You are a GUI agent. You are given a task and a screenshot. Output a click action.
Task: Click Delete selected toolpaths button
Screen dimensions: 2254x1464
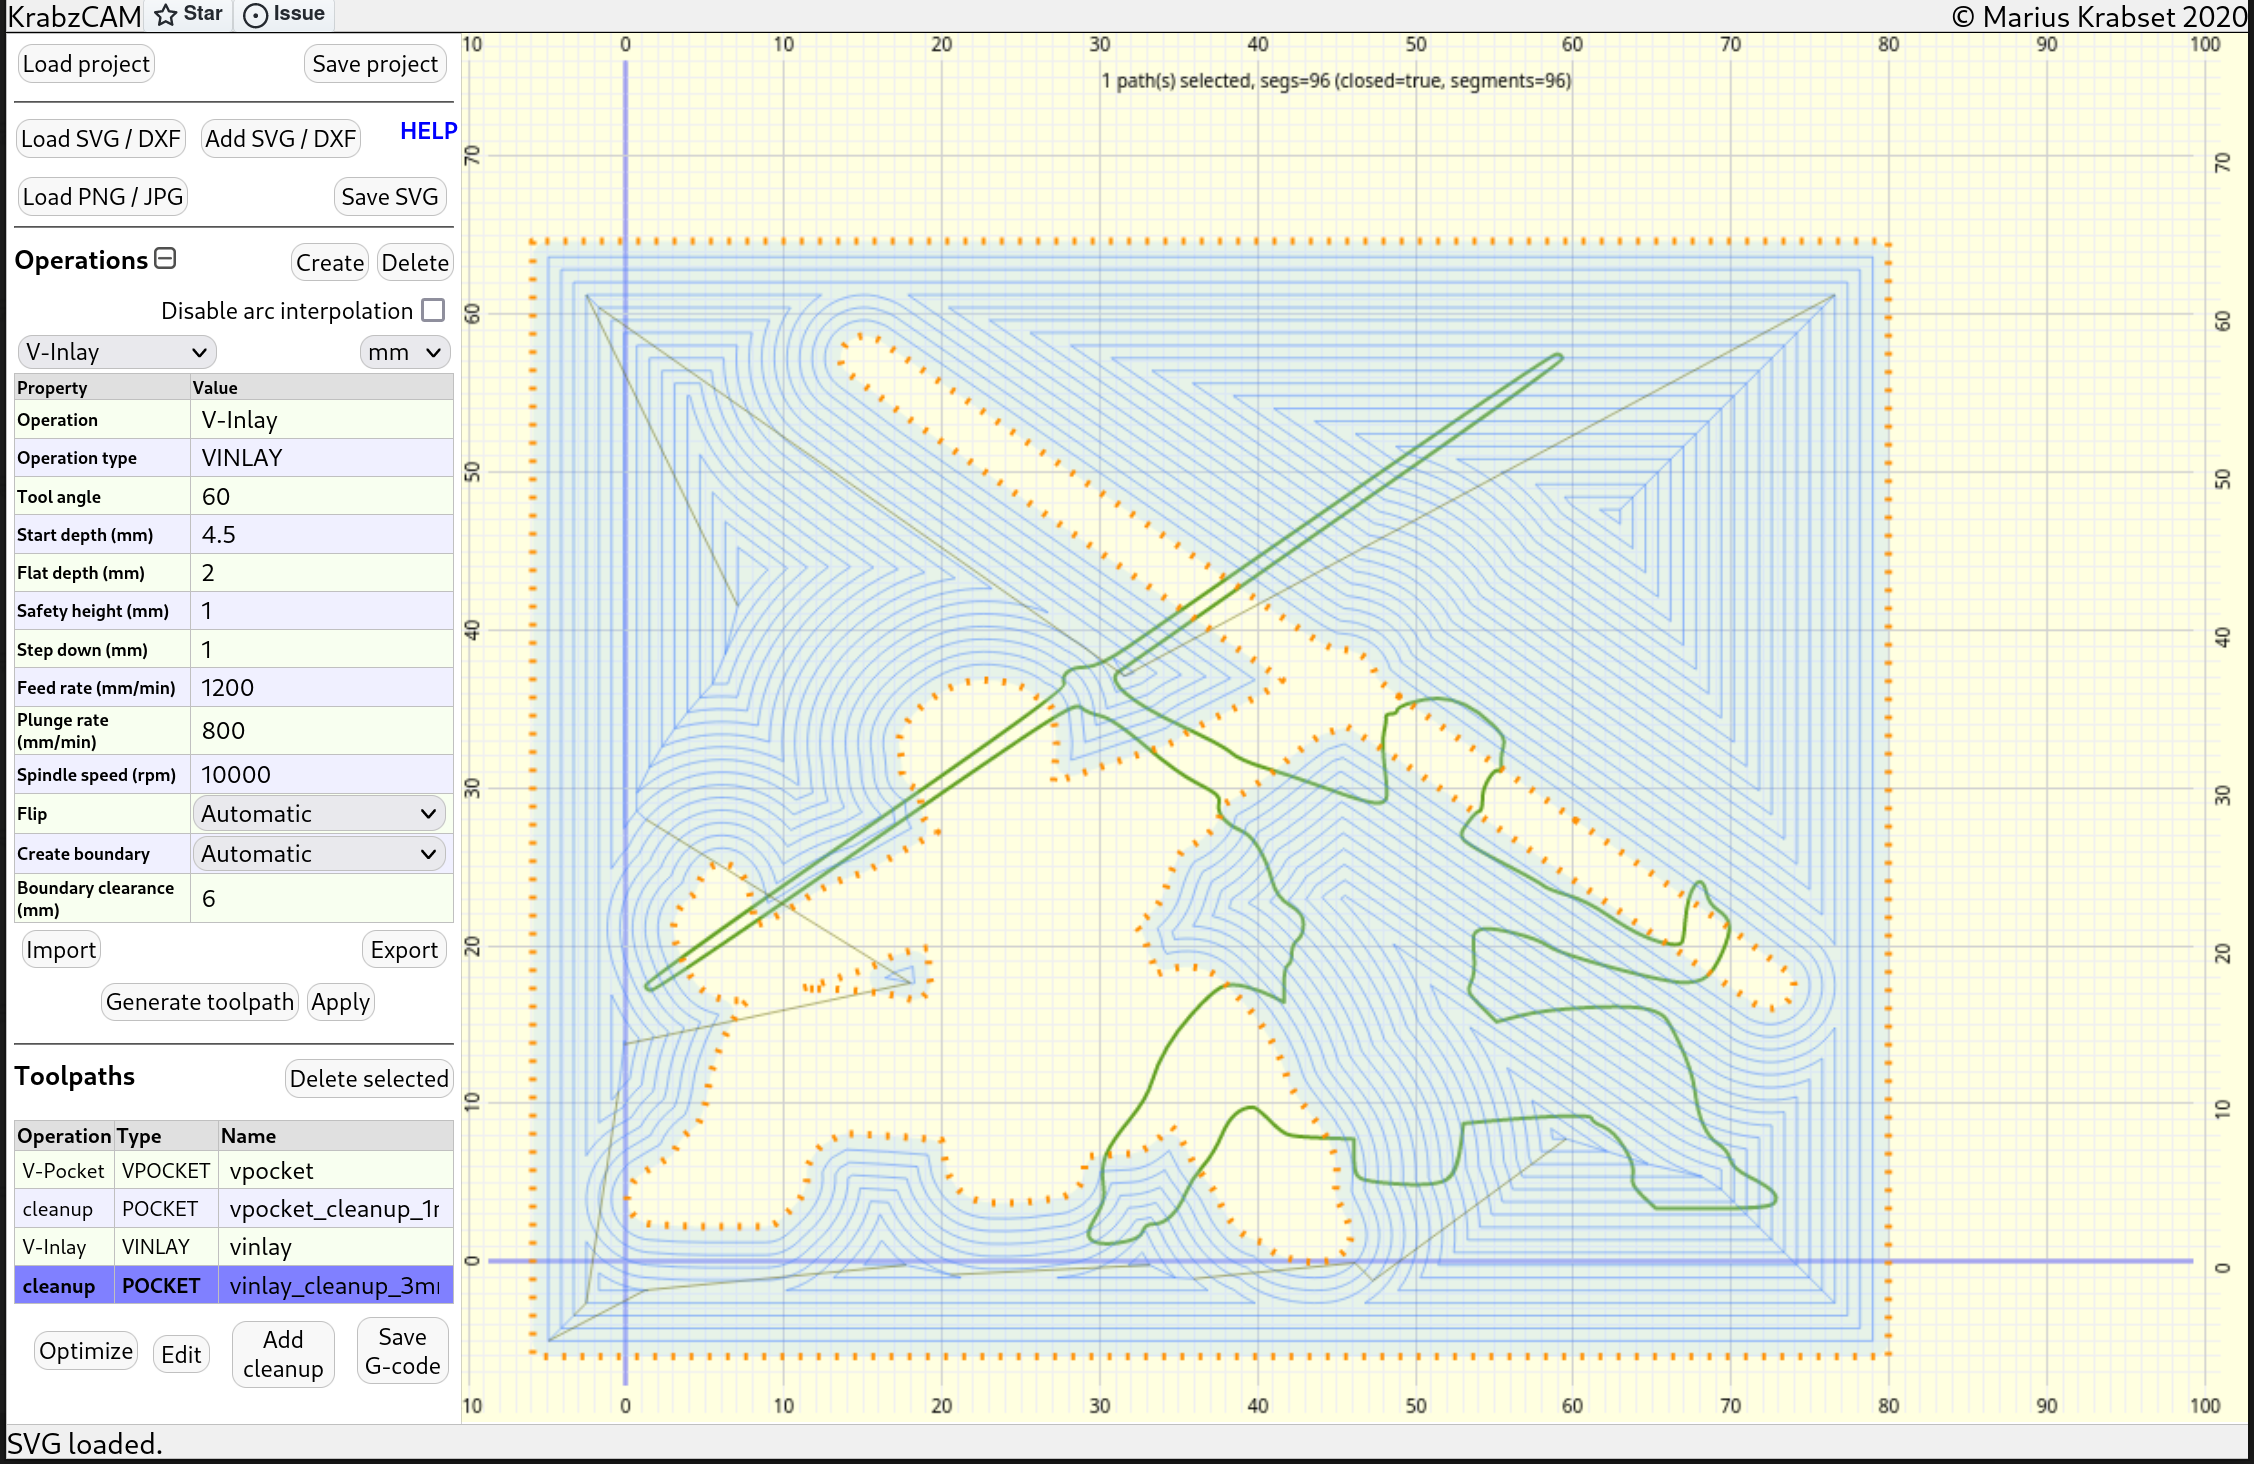(369, 1079)
